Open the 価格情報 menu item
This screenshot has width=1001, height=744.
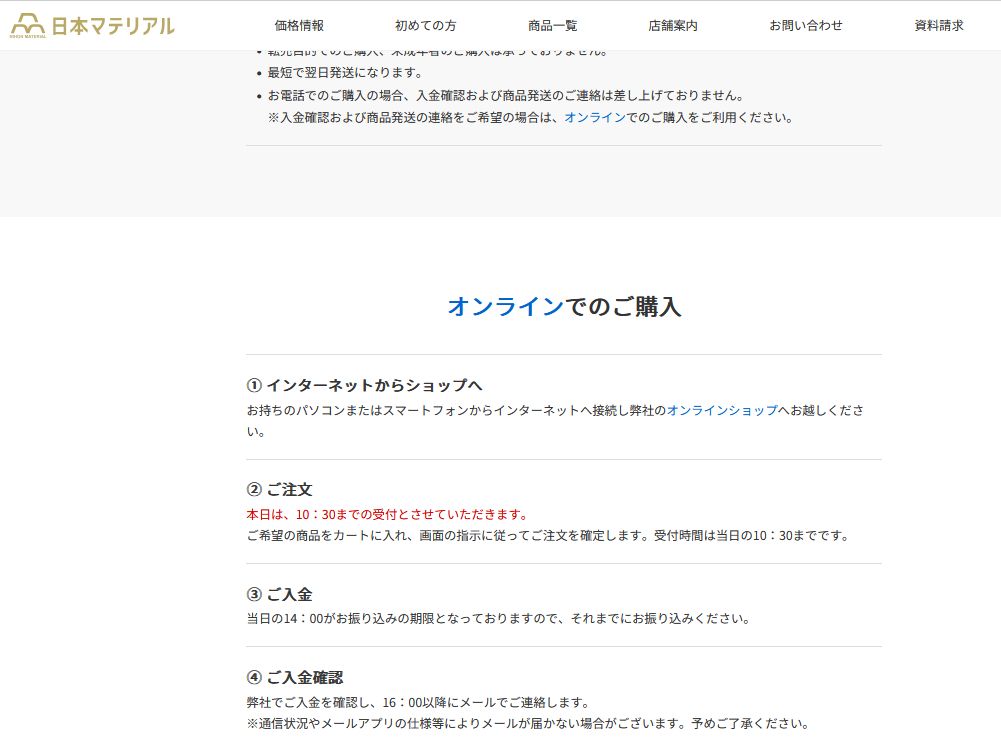point(299,26)
